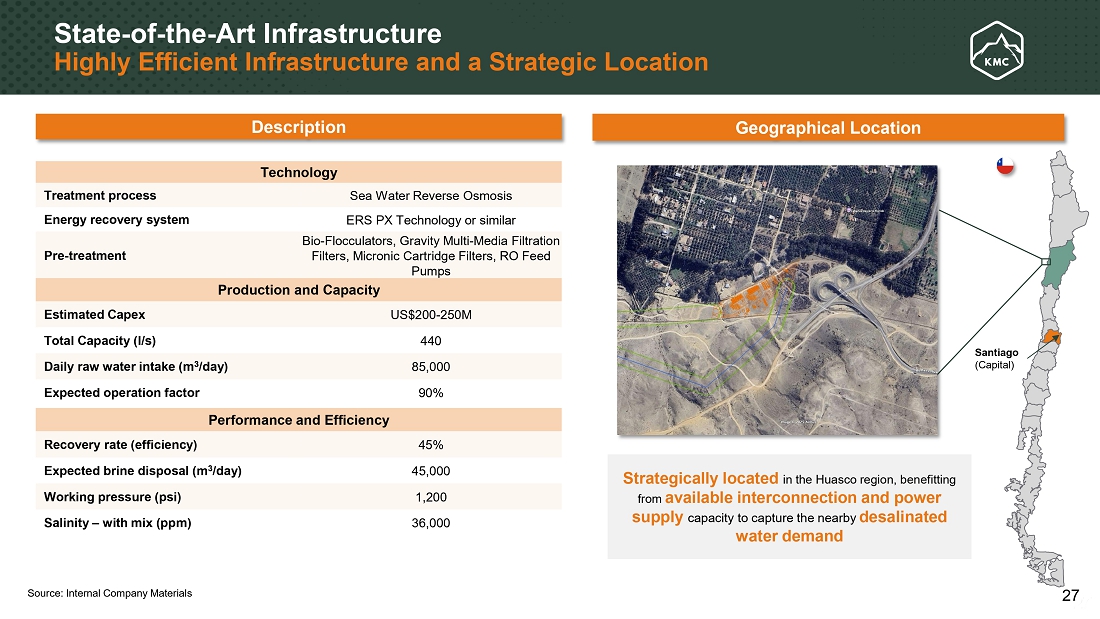Screen dimensions: 1100x619
Task: Click the Sea Water Reverse Osmosis cell
Action: pos(430,196)
